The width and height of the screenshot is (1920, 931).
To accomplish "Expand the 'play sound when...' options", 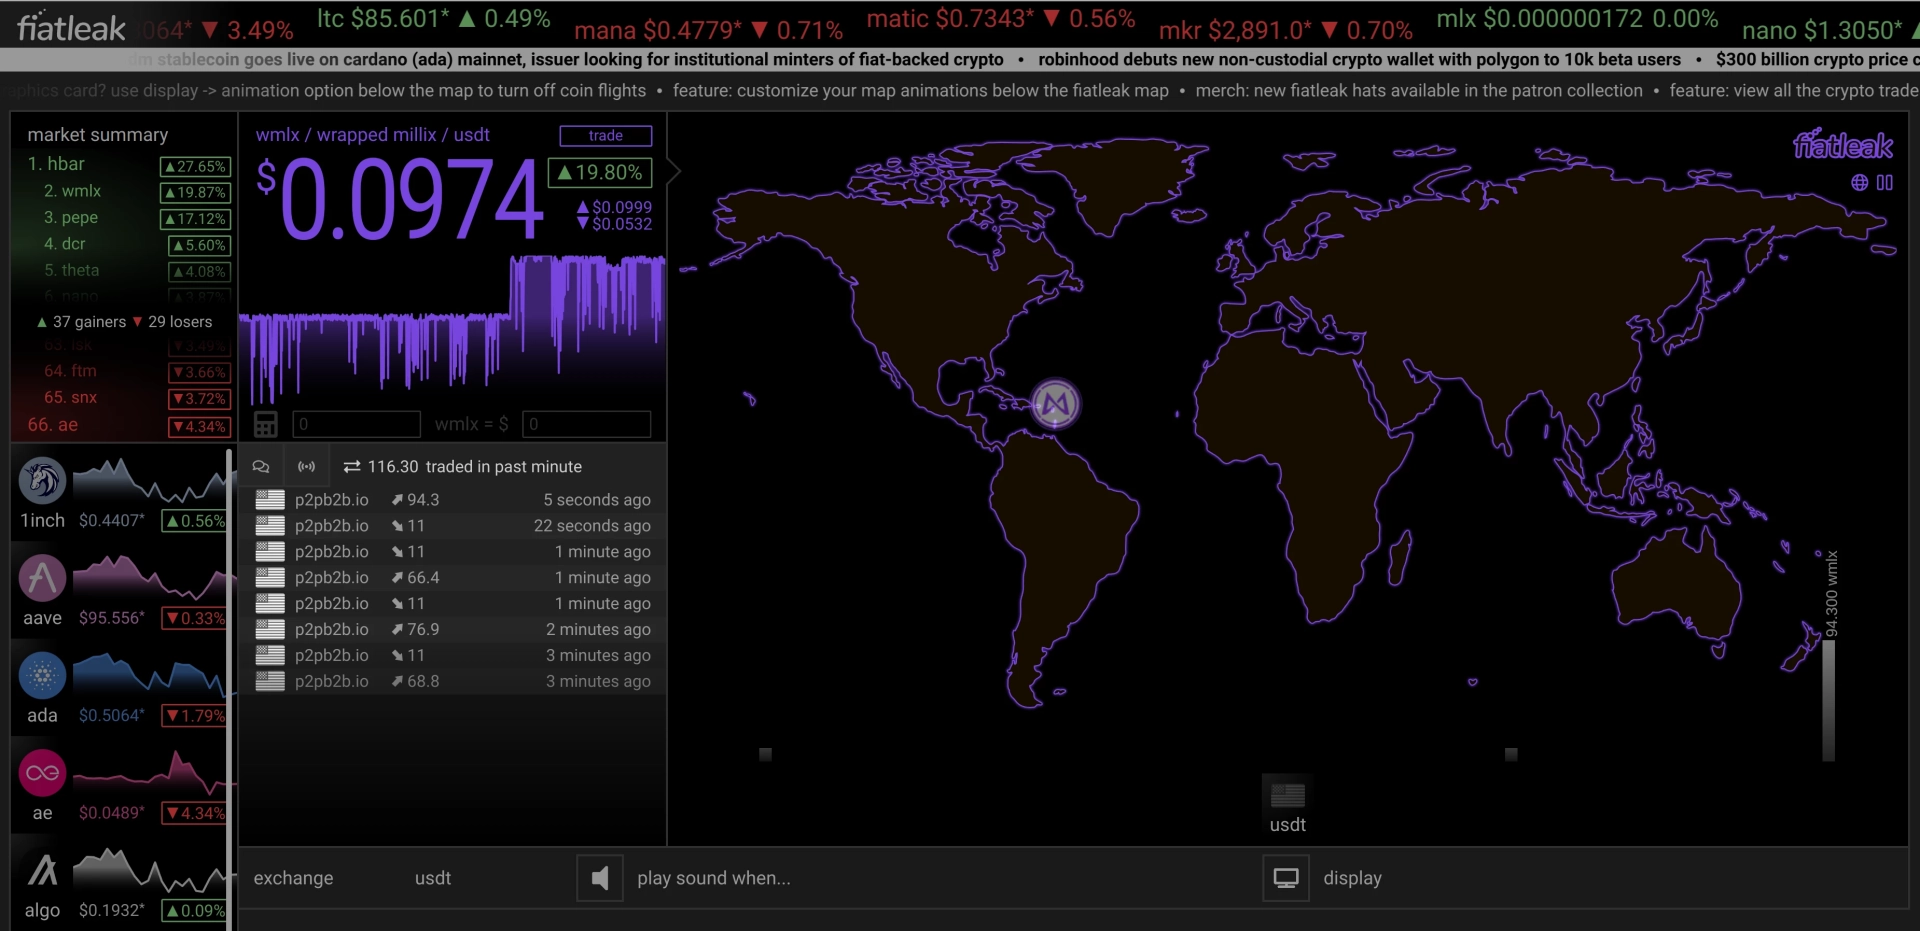I will (x=714, y=878).
